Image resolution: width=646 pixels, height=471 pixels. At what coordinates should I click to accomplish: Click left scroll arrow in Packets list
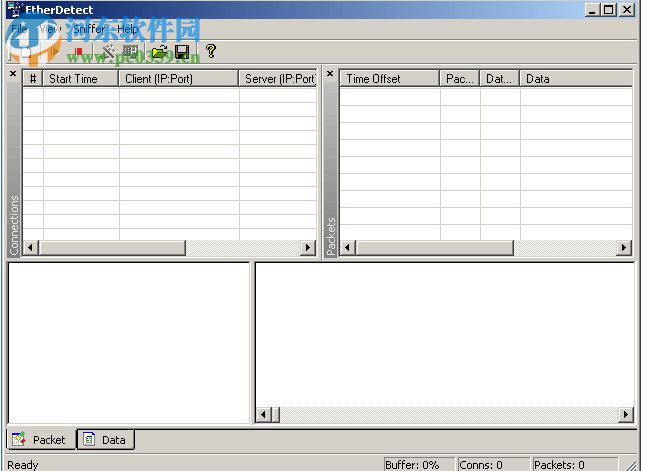pyautogui.click(x=347, y=248)
